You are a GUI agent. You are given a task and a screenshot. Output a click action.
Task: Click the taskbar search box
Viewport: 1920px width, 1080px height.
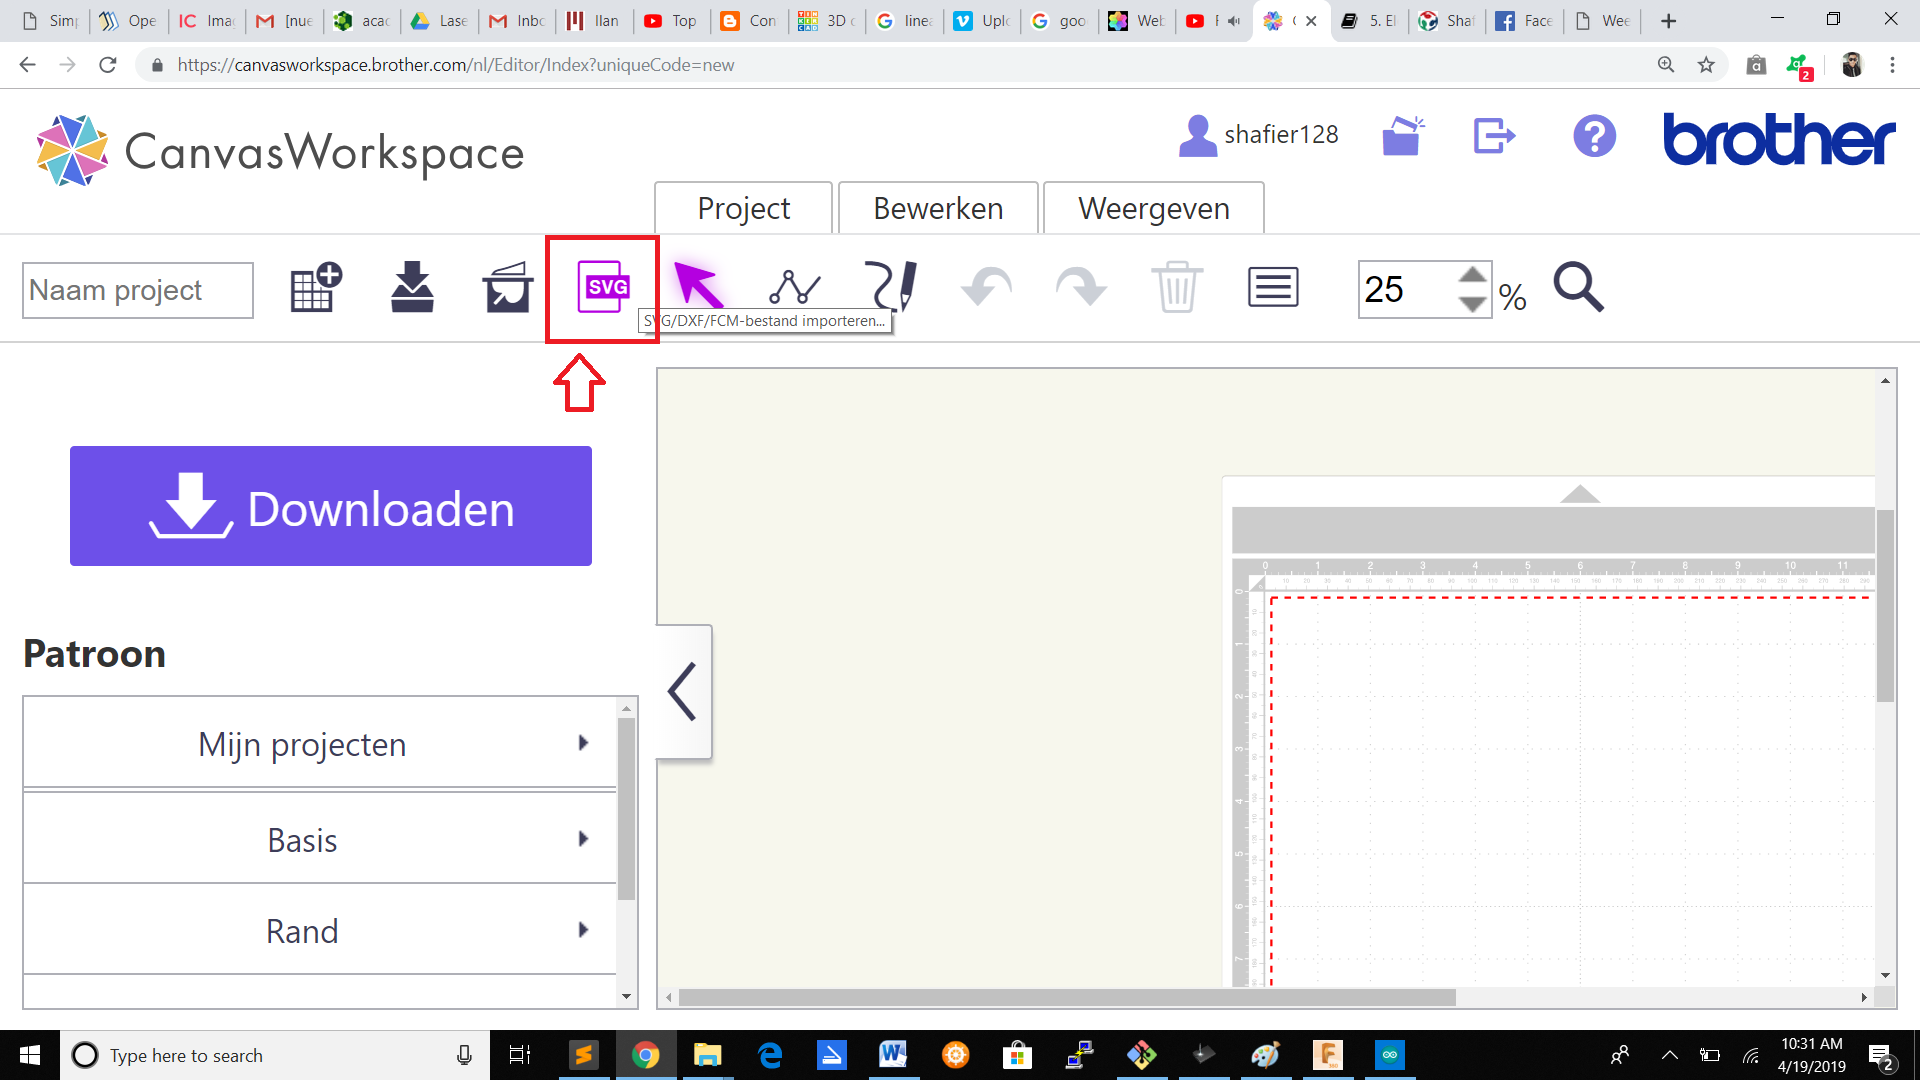275,1055
